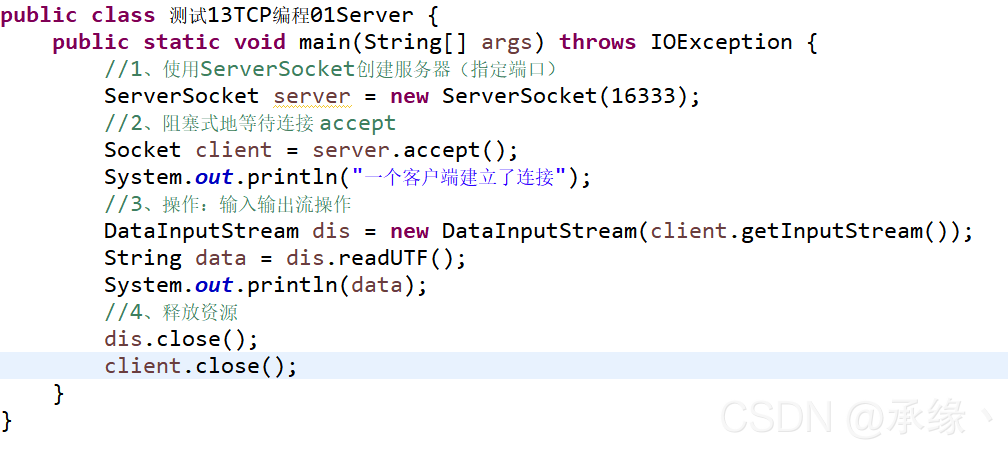Click the main method name

point(327,42)
